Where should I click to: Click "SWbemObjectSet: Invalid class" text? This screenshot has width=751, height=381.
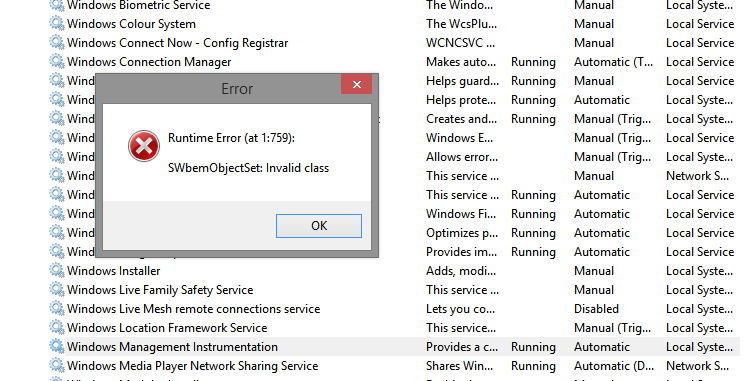tap(248, 168)
